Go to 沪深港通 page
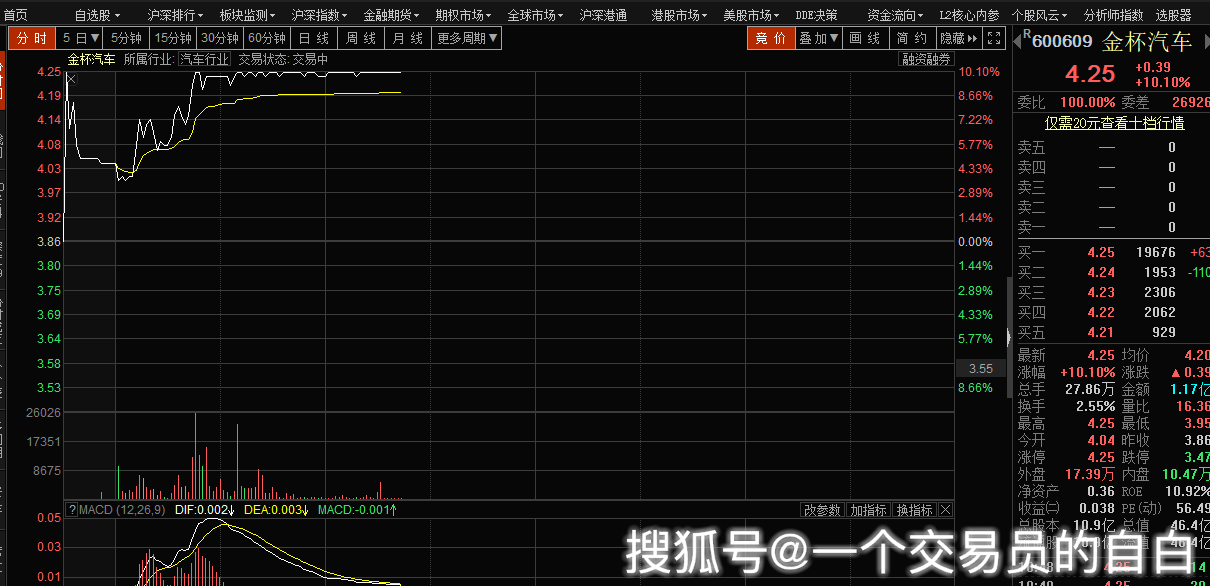 pyautogui.click(x=603, y=15)
